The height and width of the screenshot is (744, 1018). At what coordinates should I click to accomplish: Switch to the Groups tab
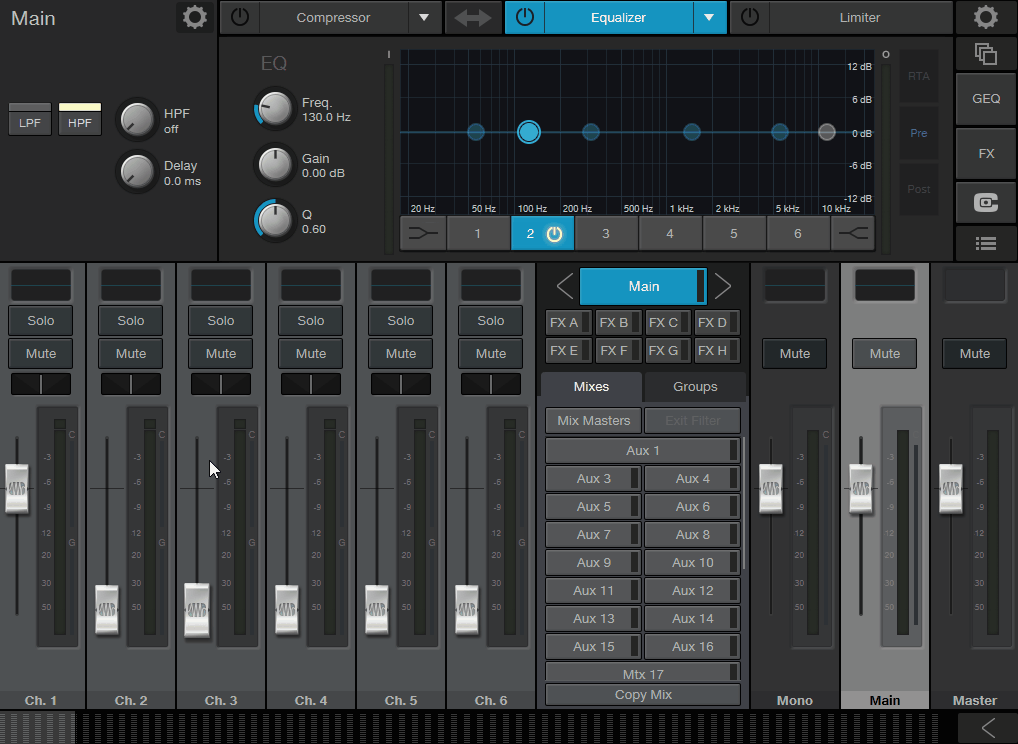(x=695, y=387)
